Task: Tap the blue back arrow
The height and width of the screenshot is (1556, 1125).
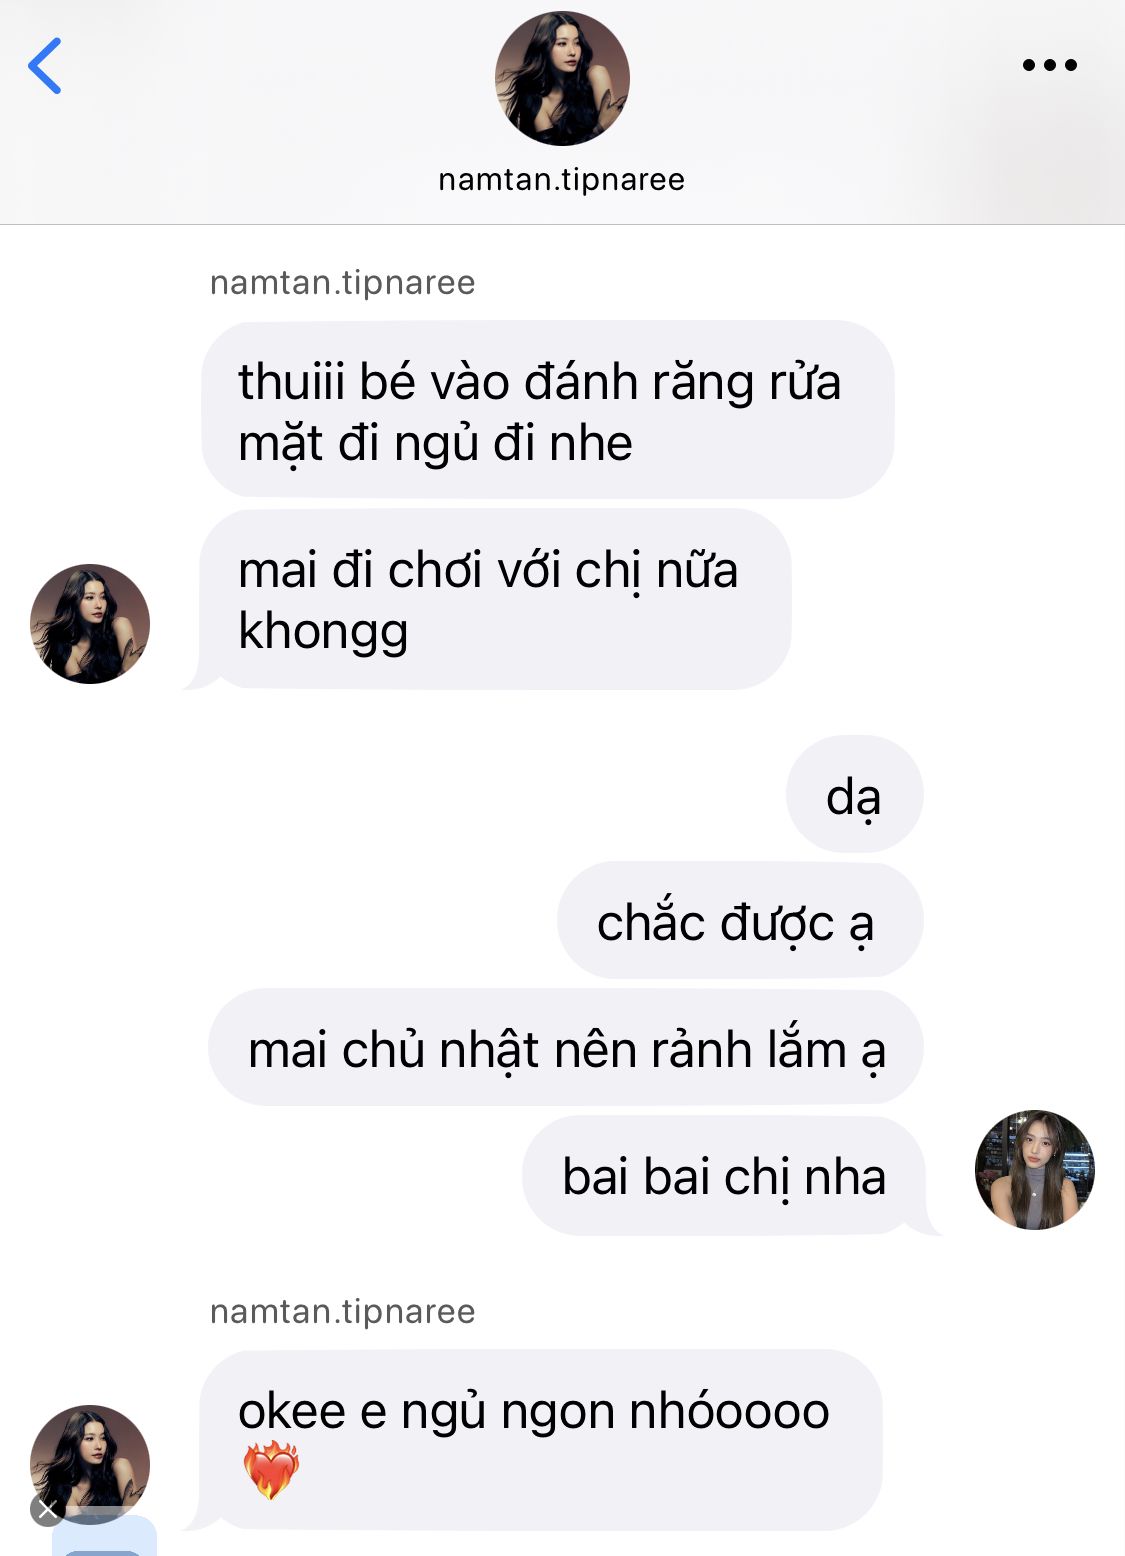Action: coord(45,66)
